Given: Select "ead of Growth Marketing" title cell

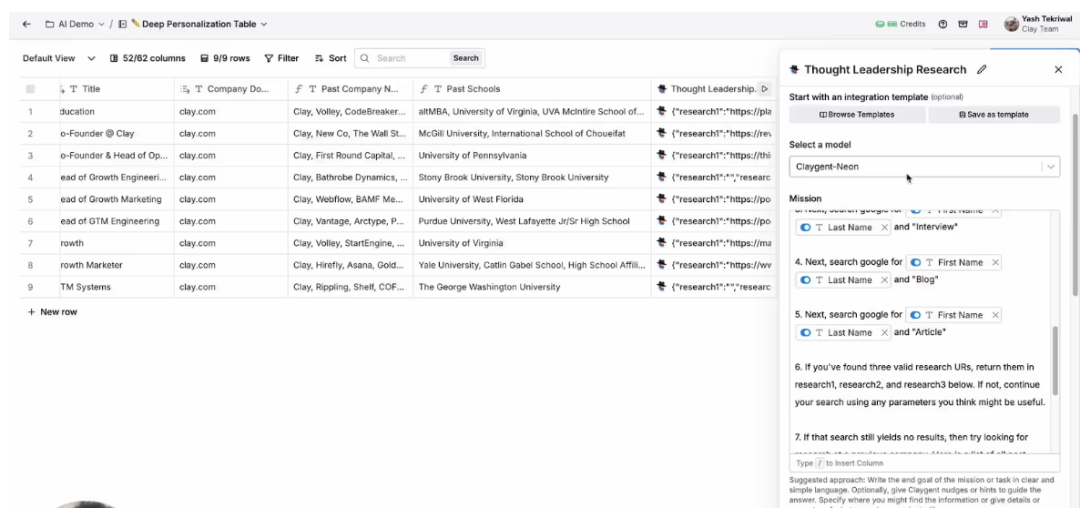Looking at the screenshot, I should (x=116, y=199).
